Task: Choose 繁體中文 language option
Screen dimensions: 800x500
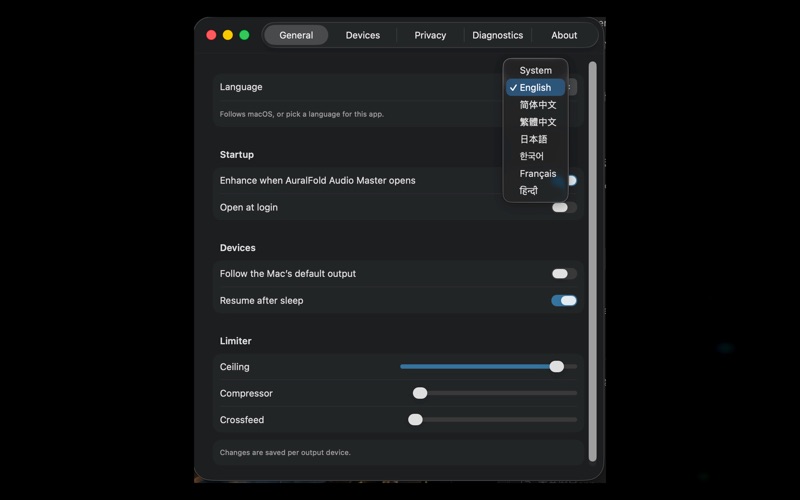Action: click(535, 122)
